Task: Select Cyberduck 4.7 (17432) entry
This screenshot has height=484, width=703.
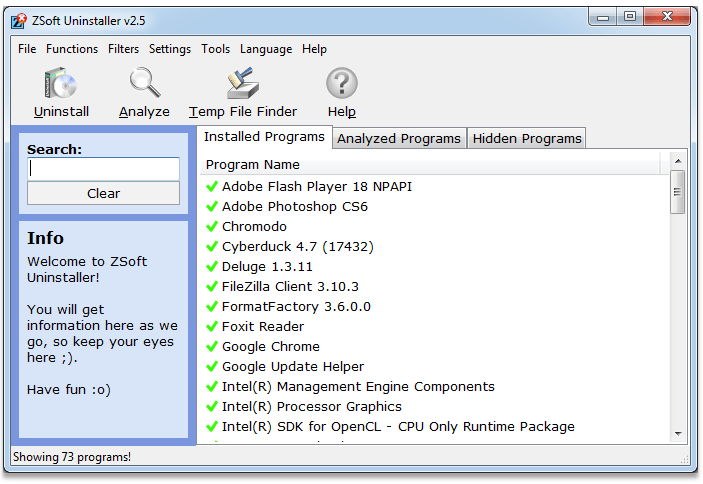Action: pyautogui.click(x=297, y=246)
